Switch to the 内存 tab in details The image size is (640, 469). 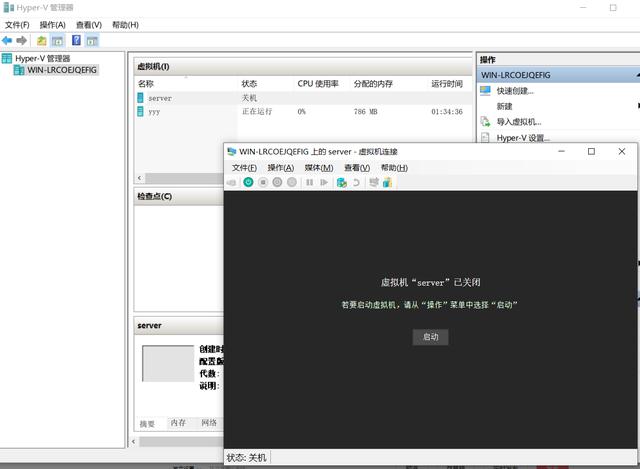point(178,423)
